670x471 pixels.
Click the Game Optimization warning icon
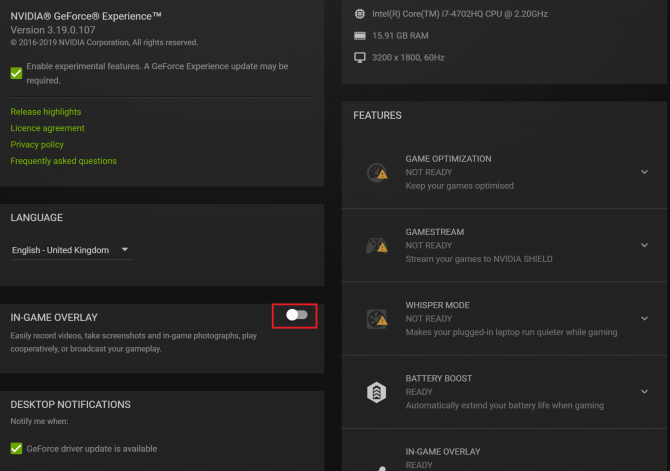(x=377, y=173)
